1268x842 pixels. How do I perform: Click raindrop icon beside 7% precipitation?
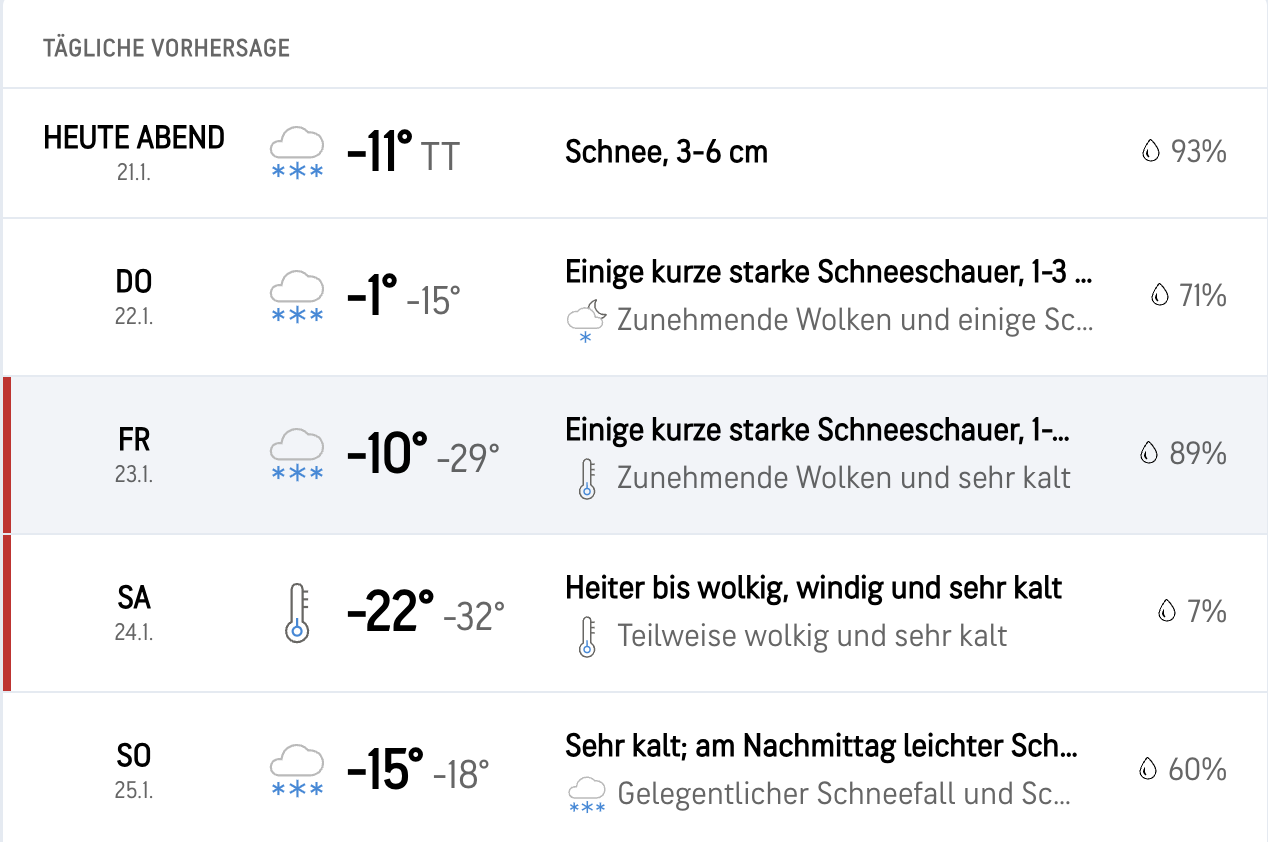coord(1166,611)
